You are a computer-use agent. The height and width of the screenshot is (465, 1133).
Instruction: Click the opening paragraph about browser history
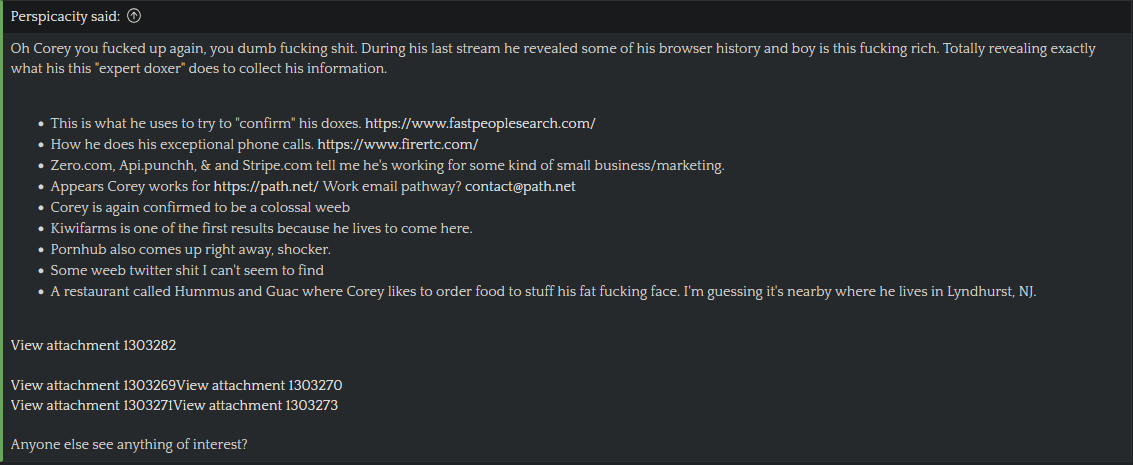[x=553, y=58]
